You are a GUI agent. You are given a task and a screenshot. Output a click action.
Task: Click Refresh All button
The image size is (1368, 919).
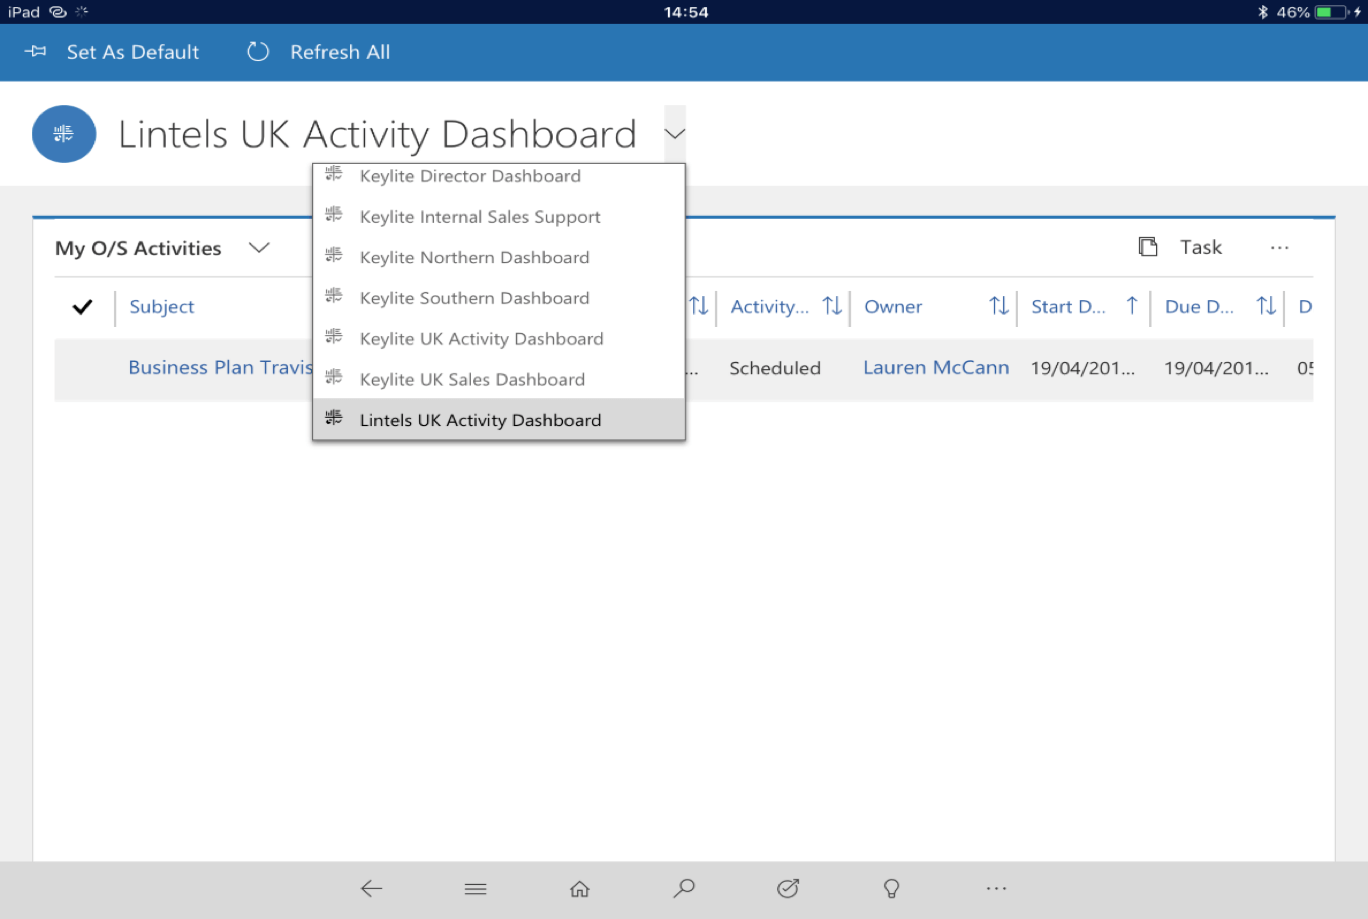point(319,52)
